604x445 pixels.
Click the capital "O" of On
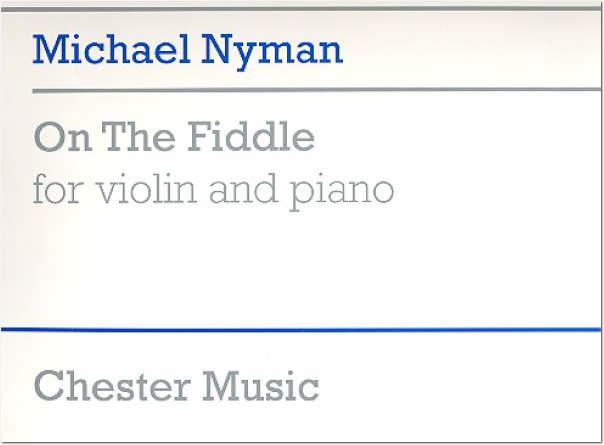click(x=48, y=138)
